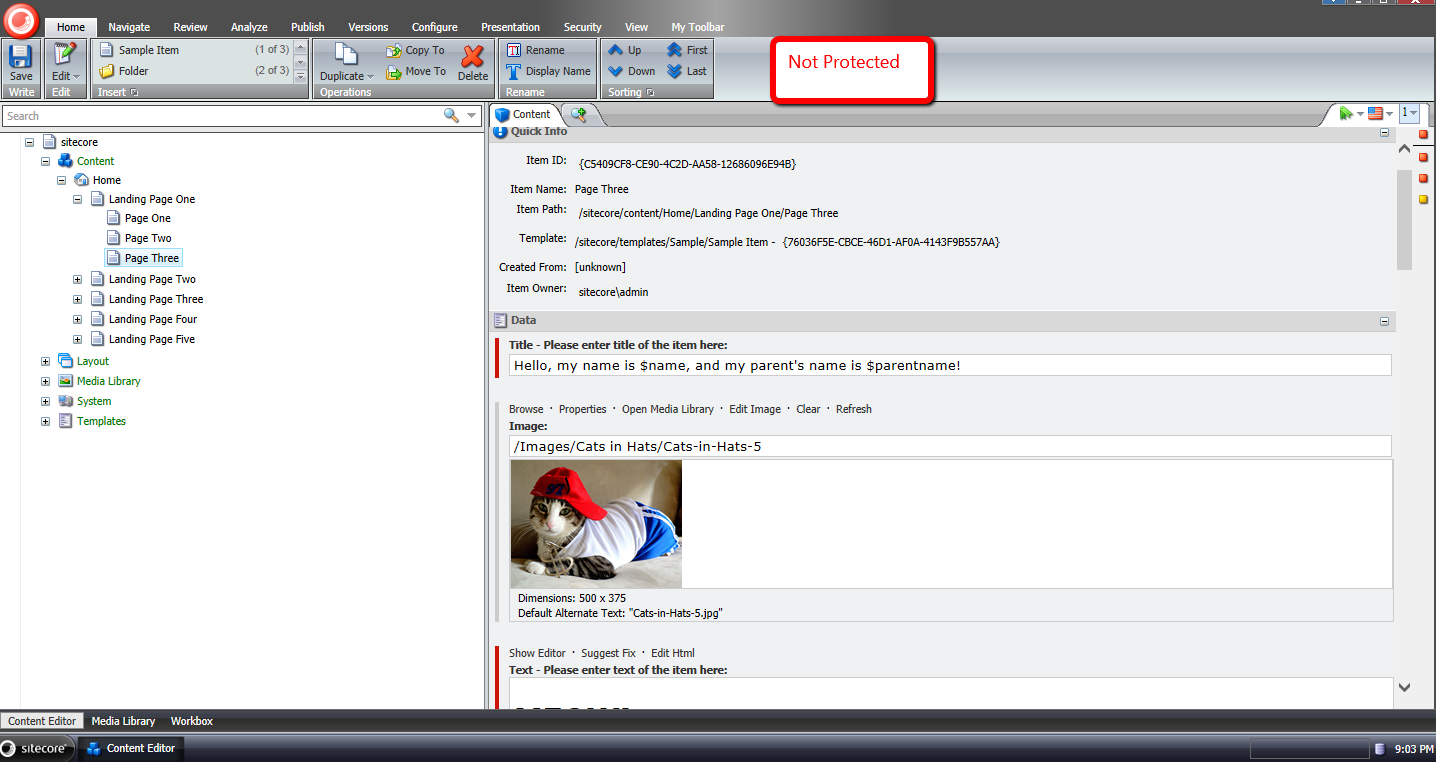
Task: Collapse the Data section
Action: click(x=1385, y=321)
